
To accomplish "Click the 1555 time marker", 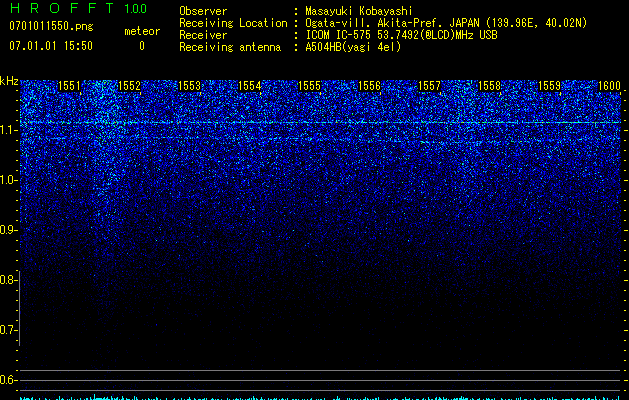I will coord(310,86).
